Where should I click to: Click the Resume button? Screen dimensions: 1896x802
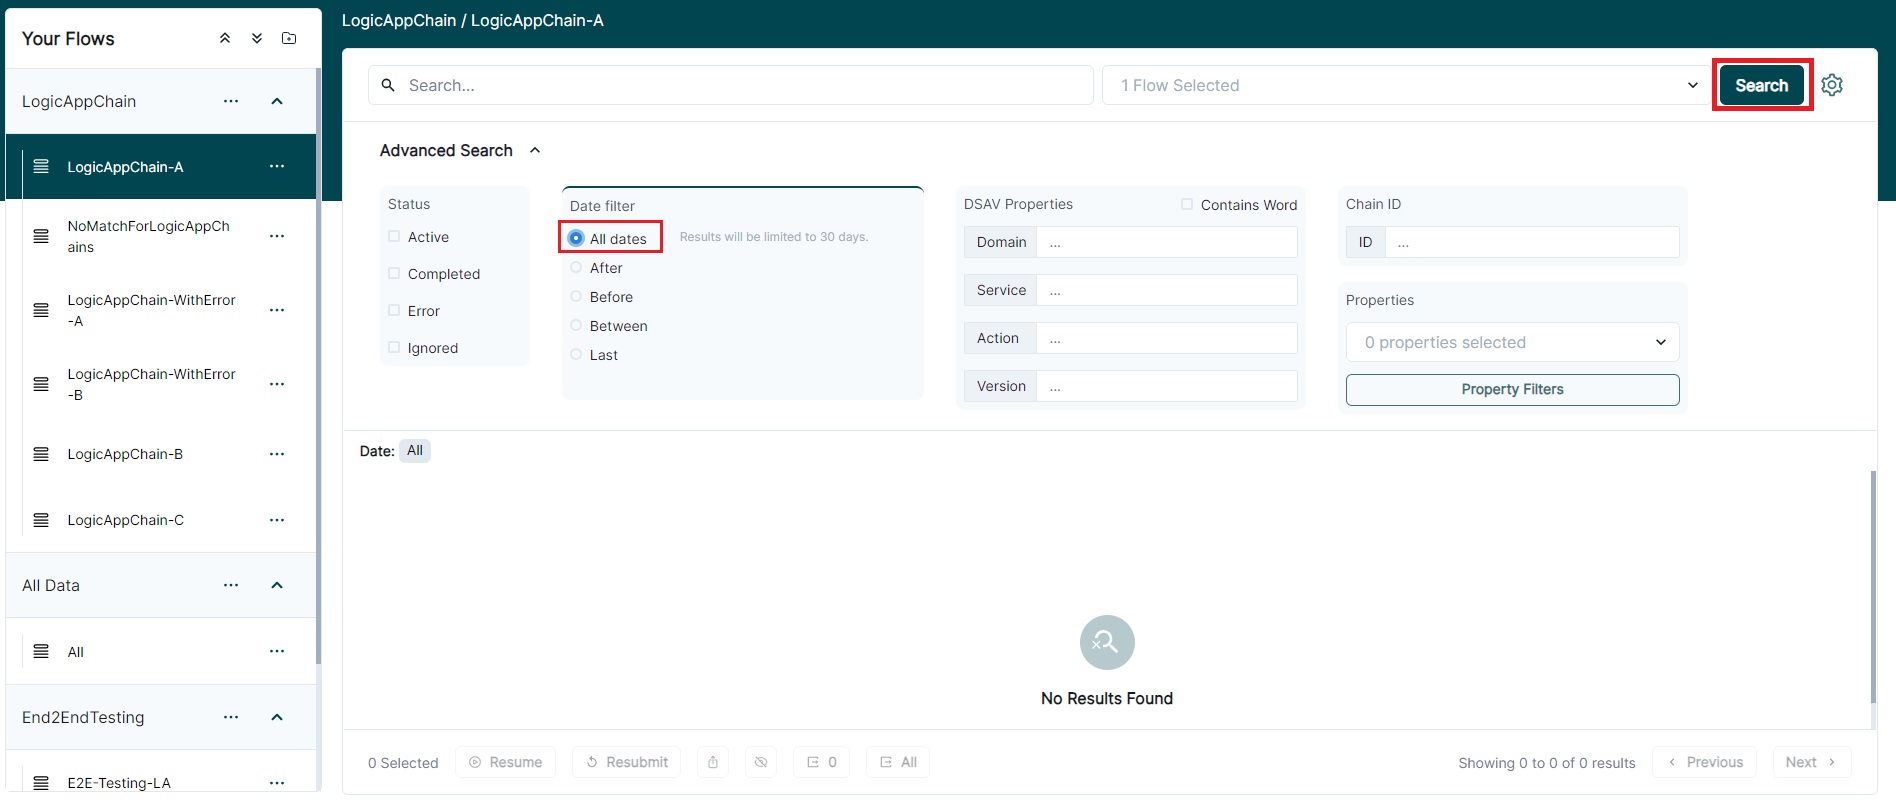click(x=506, y=762)
